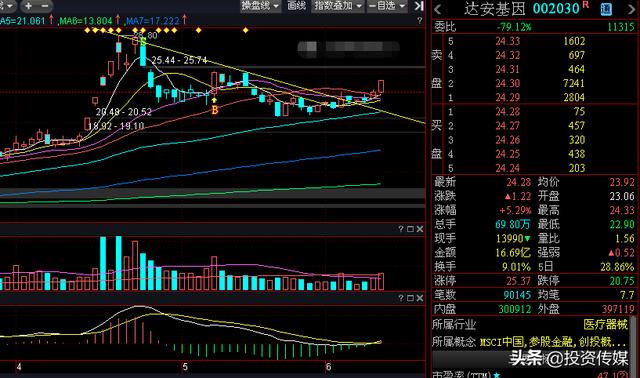Select buy level 5 price 24.24
The height and width of the screenshot is (378, 640).
pyautogui.click(x=508, y=168)
